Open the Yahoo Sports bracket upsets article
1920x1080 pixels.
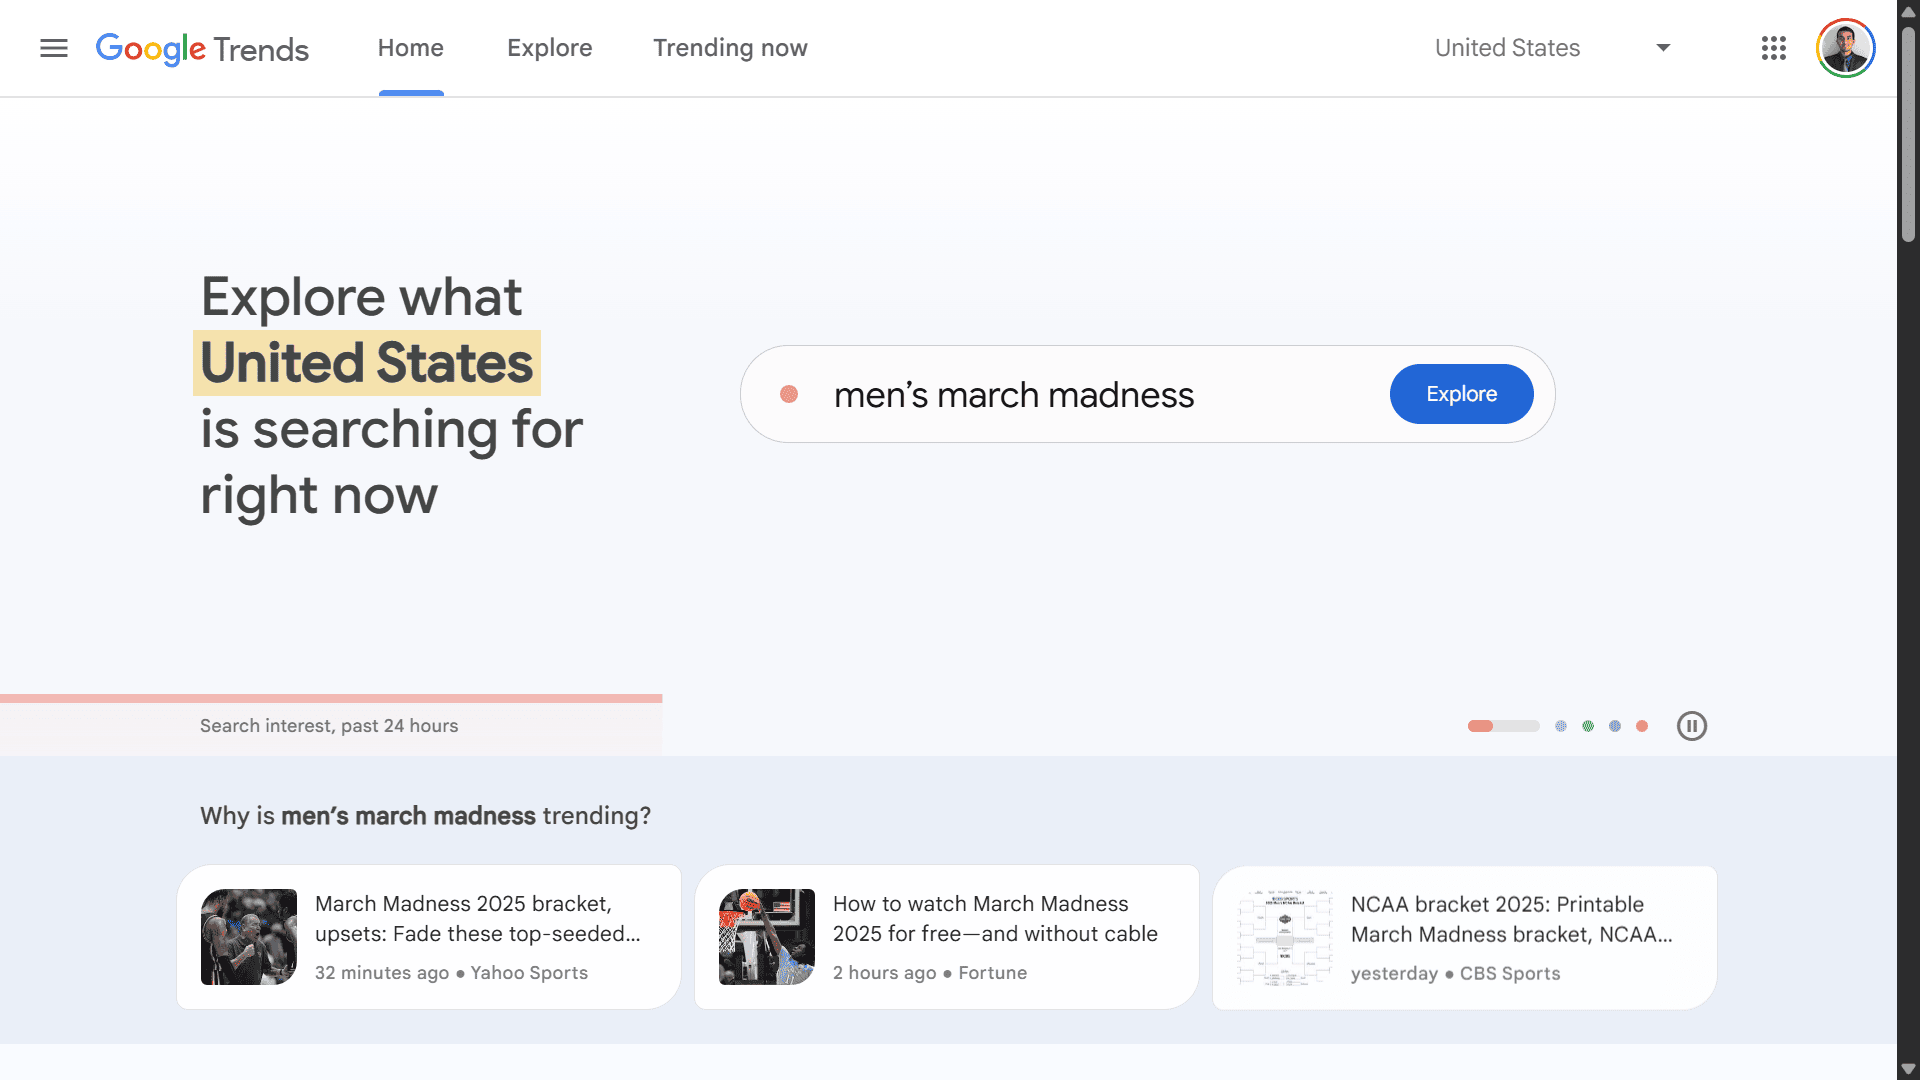coord(429,937)
